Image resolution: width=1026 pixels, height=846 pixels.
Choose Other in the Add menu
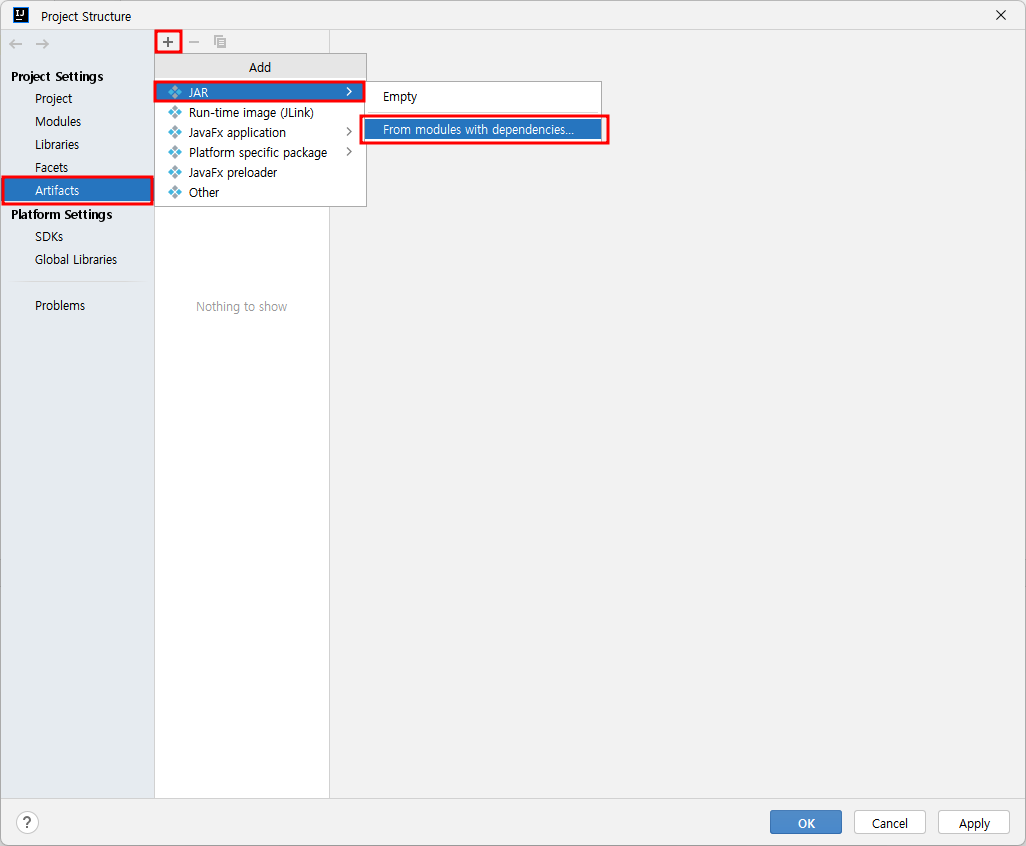click(260, 192)
